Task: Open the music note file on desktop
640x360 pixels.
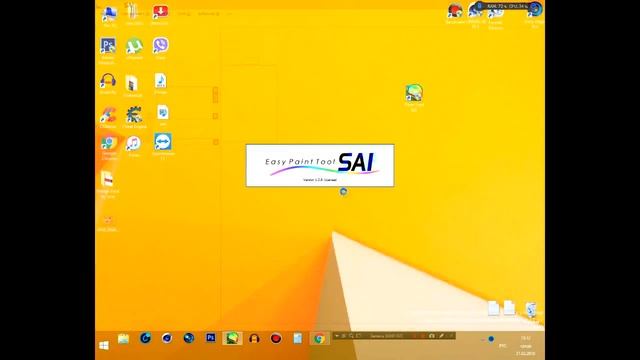Action: [161, 81]
